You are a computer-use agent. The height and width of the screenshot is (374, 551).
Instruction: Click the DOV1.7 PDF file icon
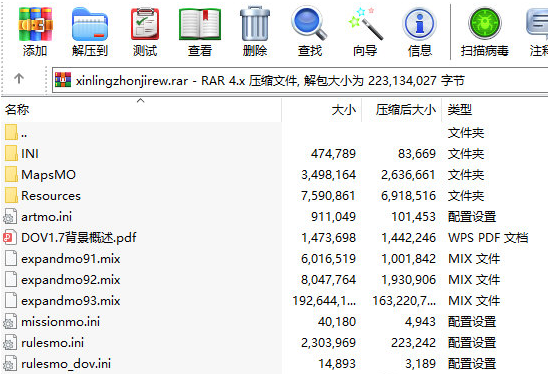pos(10,238)
